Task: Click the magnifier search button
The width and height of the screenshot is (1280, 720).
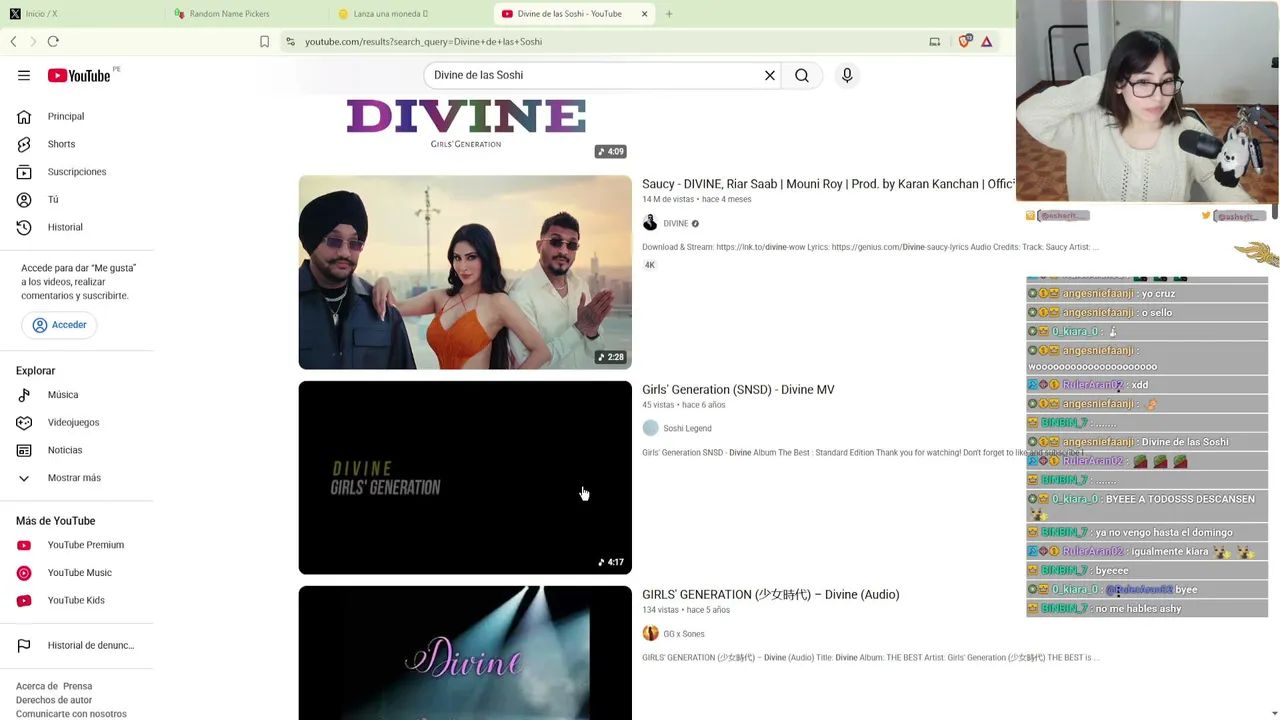Action: coord(802,75)
